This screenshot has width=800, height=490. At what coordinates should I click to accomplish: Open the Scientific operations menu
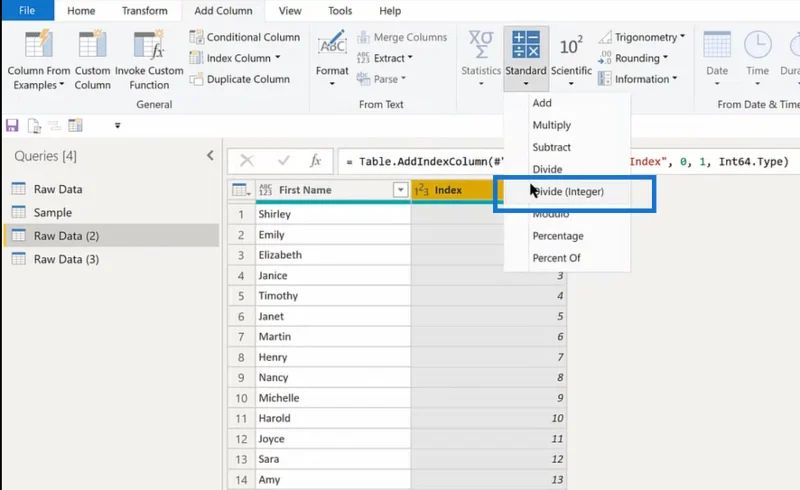[x=571, y=59]
